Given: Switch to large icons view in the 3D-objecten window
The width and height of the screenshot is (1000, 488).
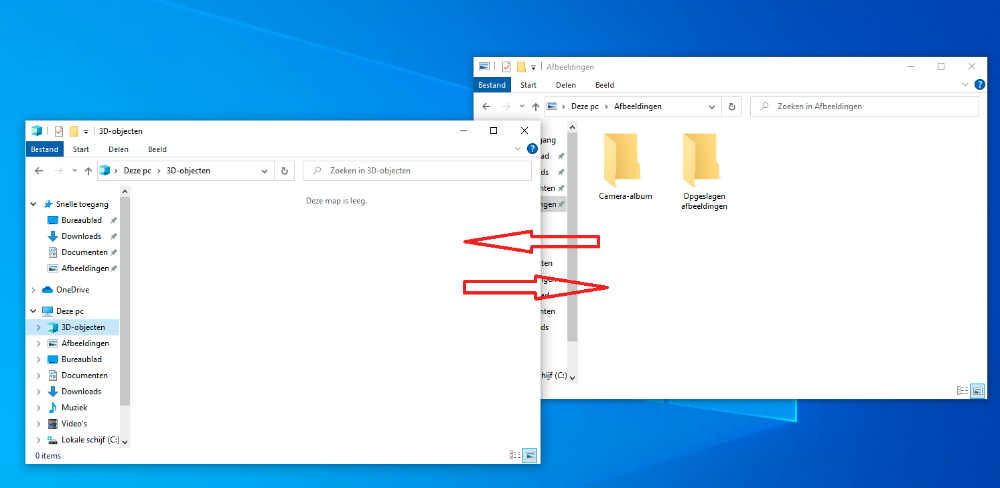Looking at the screenshot, I should coord(530,455).
